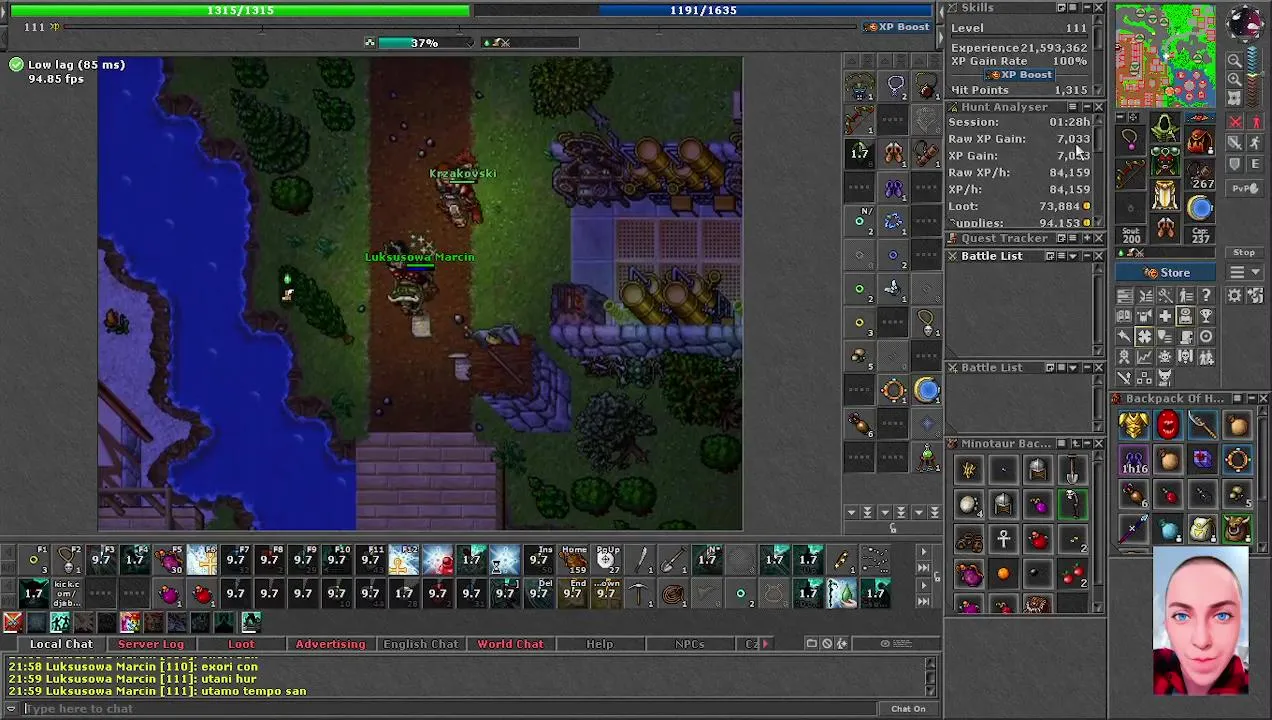Open the Store button
The image size is (1272, 720).
[x=1165, y=272]
